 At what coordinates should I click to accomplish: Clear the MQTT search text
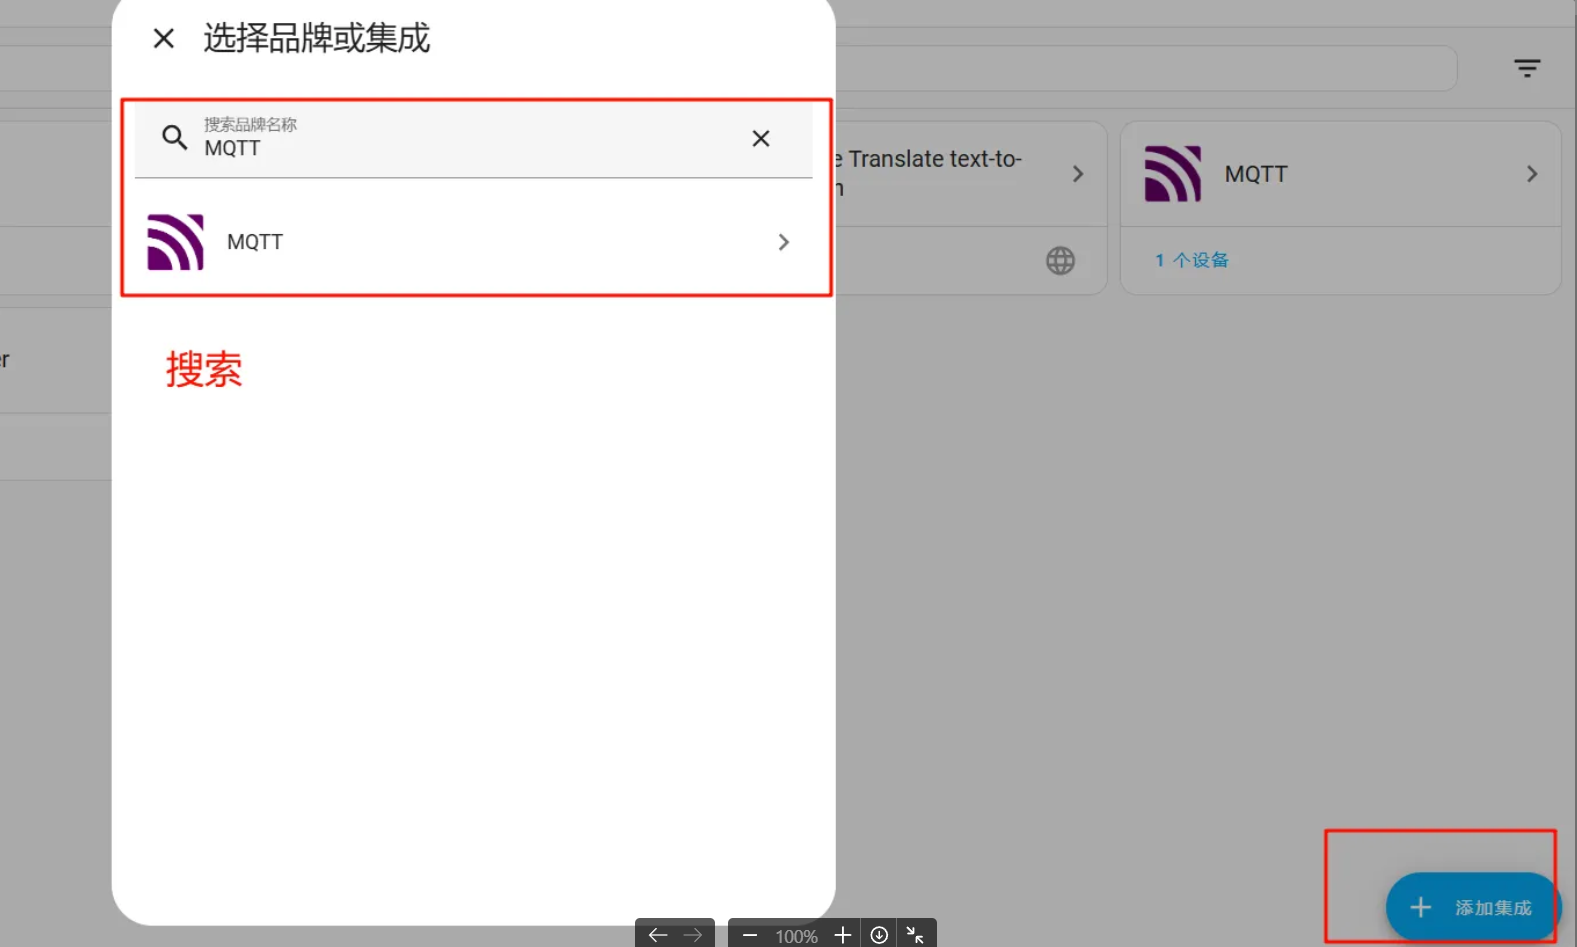pos(761,139)
